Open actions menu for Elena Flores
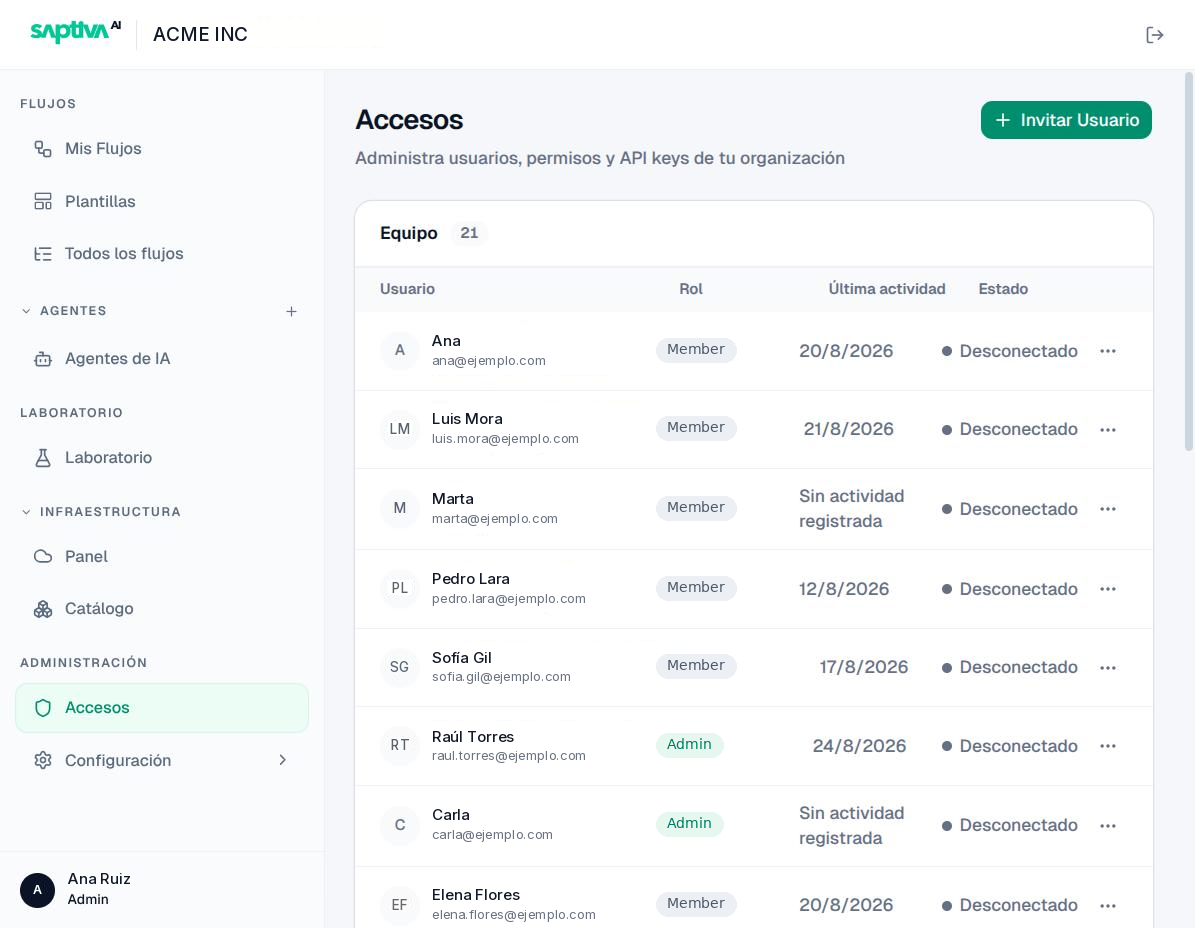Image resolution: width=1195 pixels, height=928 pixels. (x=1107, y=905)
